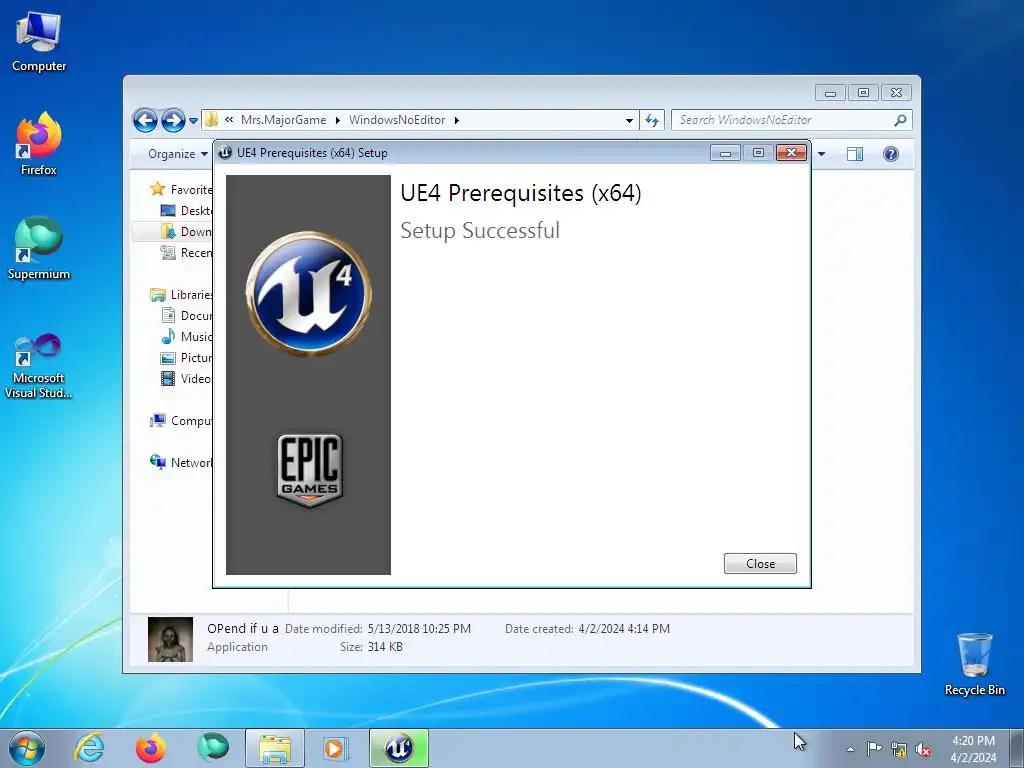Open Downloads in navigation pane

click(186, 231)
